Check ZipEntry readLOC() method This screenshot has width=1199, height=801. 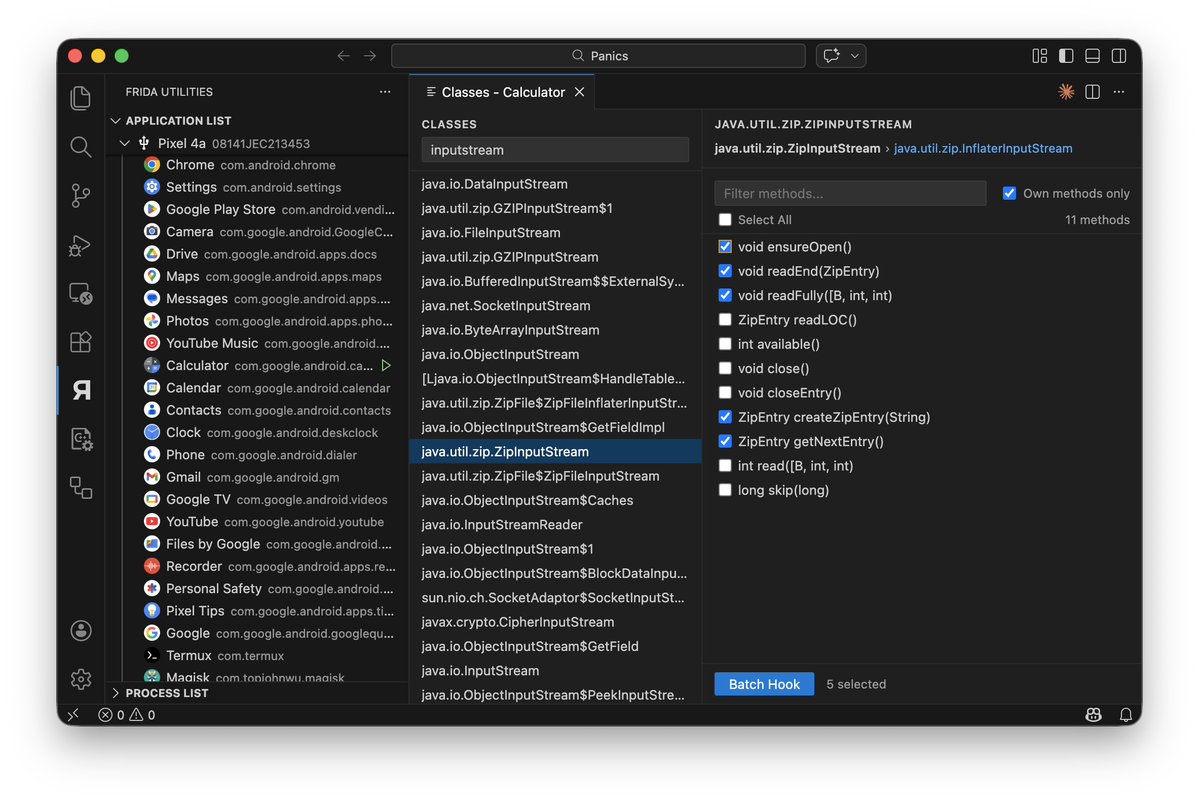click(725, 319)
